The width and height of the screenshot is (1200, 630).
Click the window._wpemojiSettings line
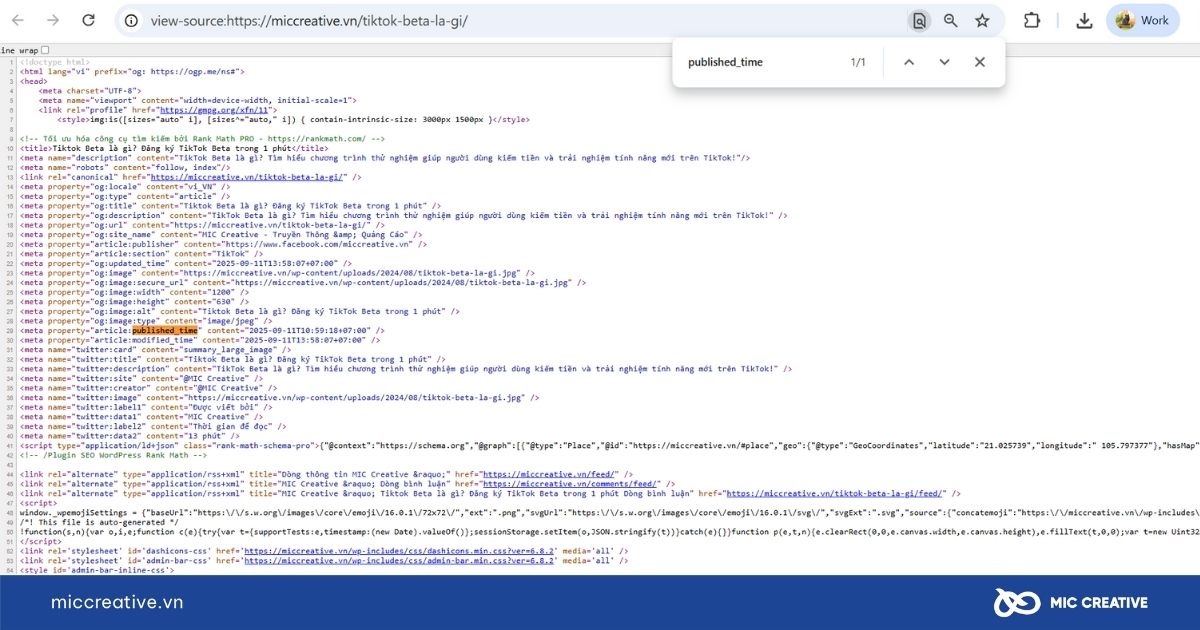610,513
